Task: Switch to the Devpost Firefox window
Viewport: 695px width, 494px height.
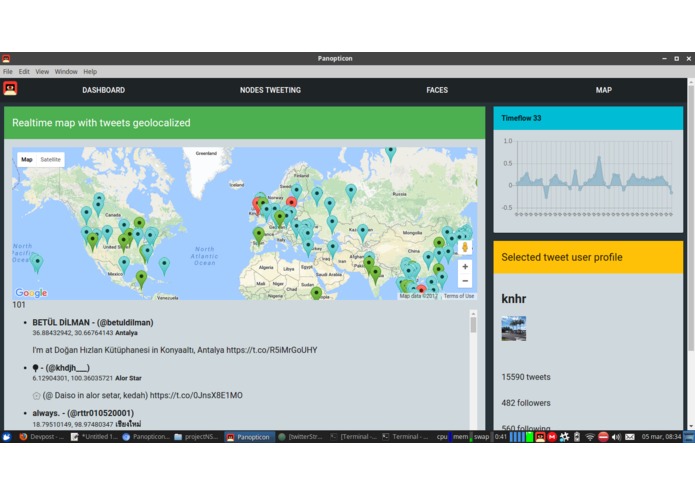Action: tap(42, 437)
